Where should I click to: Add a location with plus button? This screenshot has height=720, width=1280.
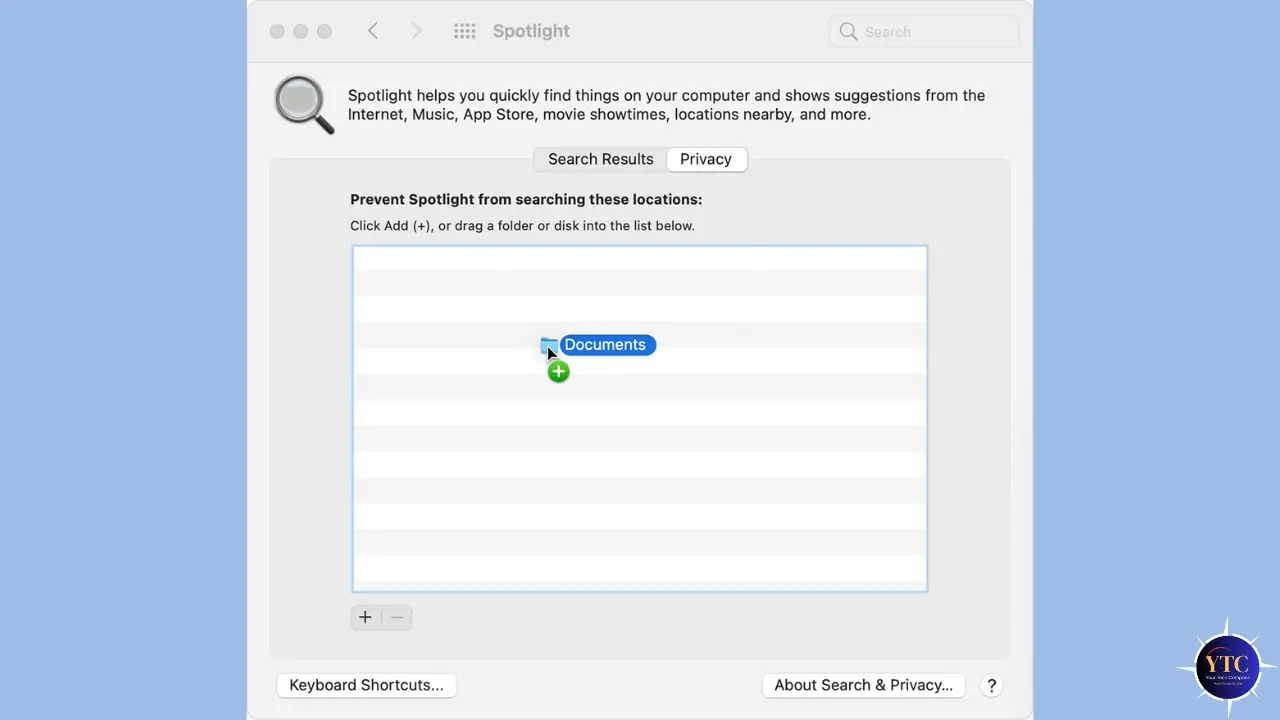[365, 617]
